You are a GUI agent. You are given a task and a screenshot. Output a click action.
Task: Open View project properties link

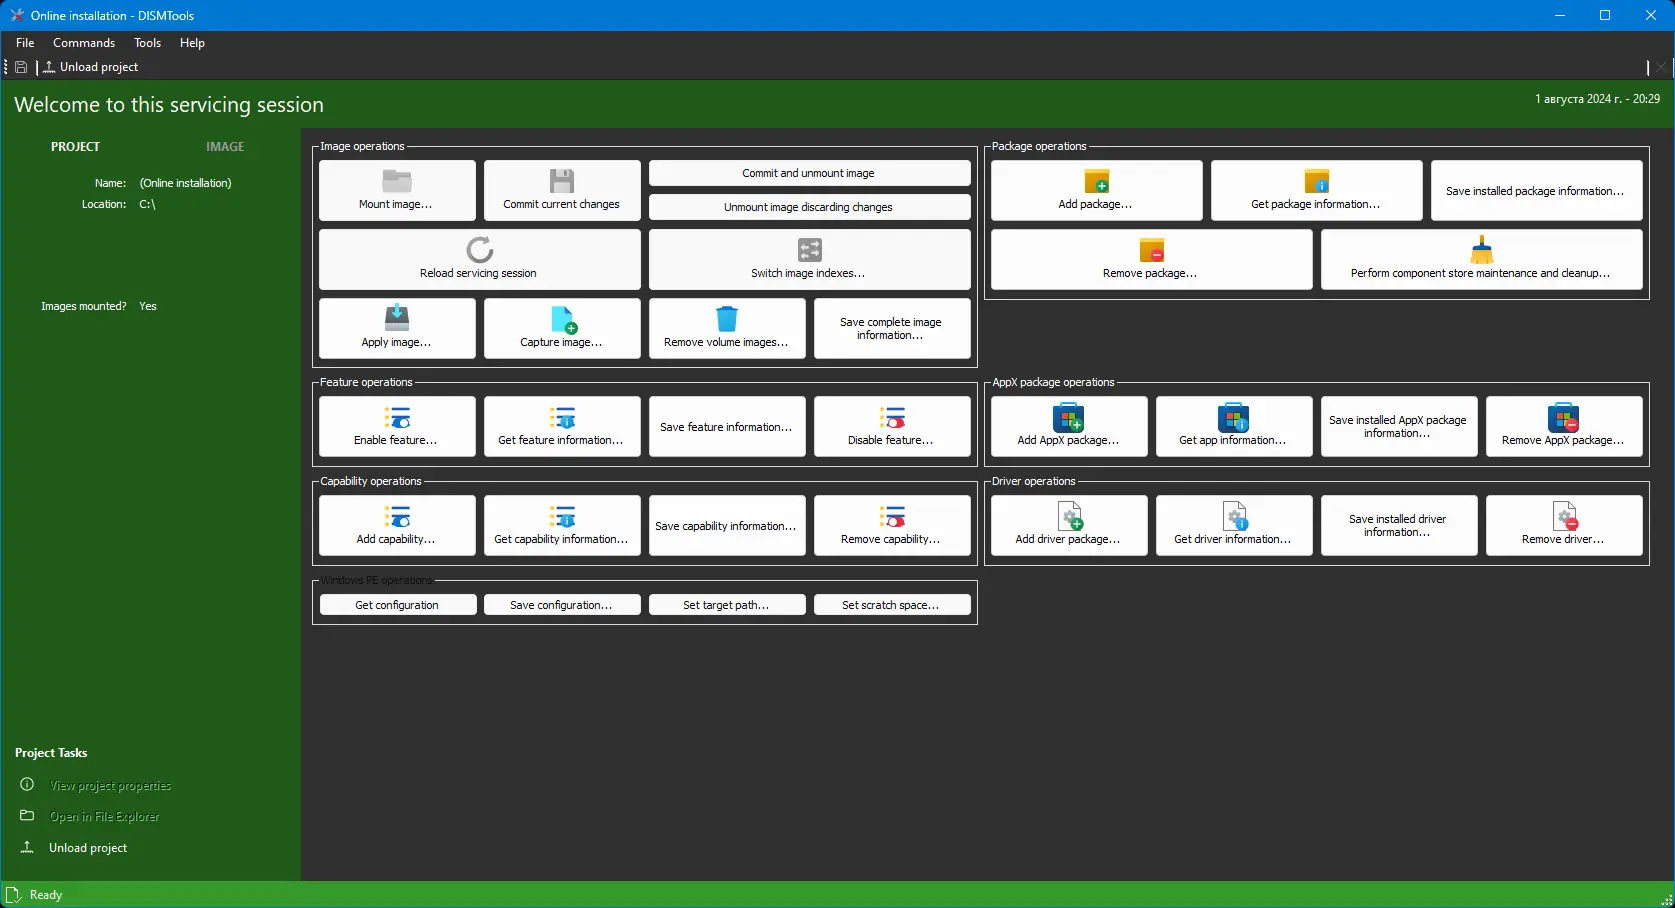click(110, 785)
